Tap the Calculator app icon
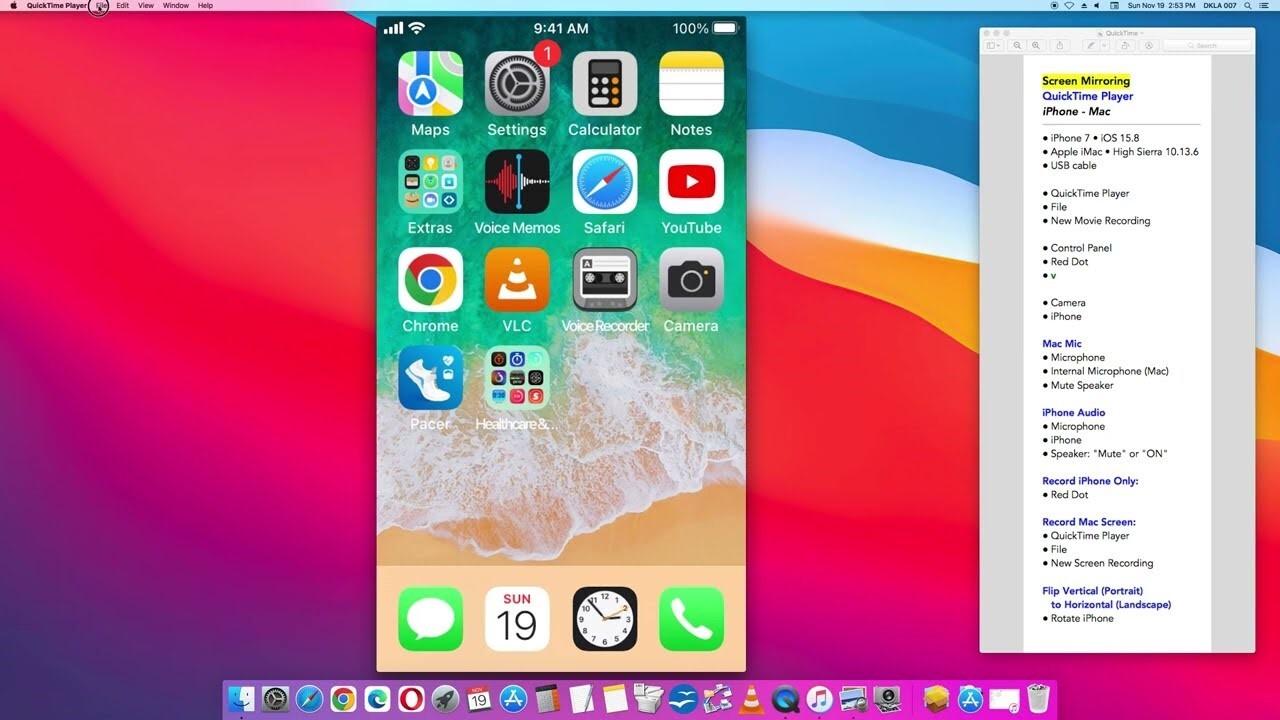This screenshot has height=720, width=1280. pyautogui.click(x=604, y=84)
